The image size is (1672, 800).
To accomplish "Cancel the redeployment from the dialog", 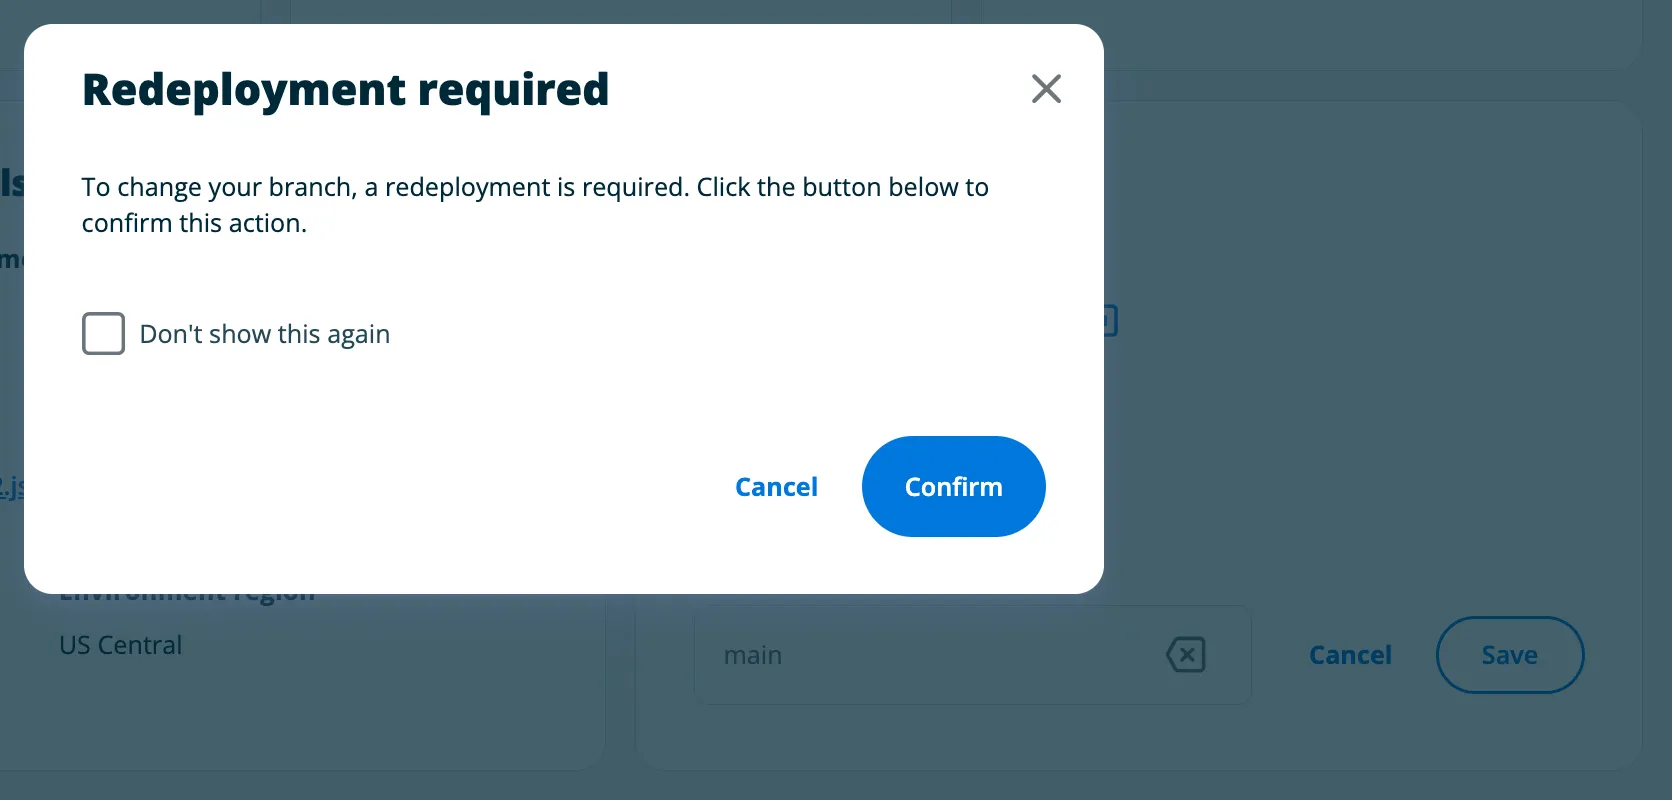I will point(777,486).
